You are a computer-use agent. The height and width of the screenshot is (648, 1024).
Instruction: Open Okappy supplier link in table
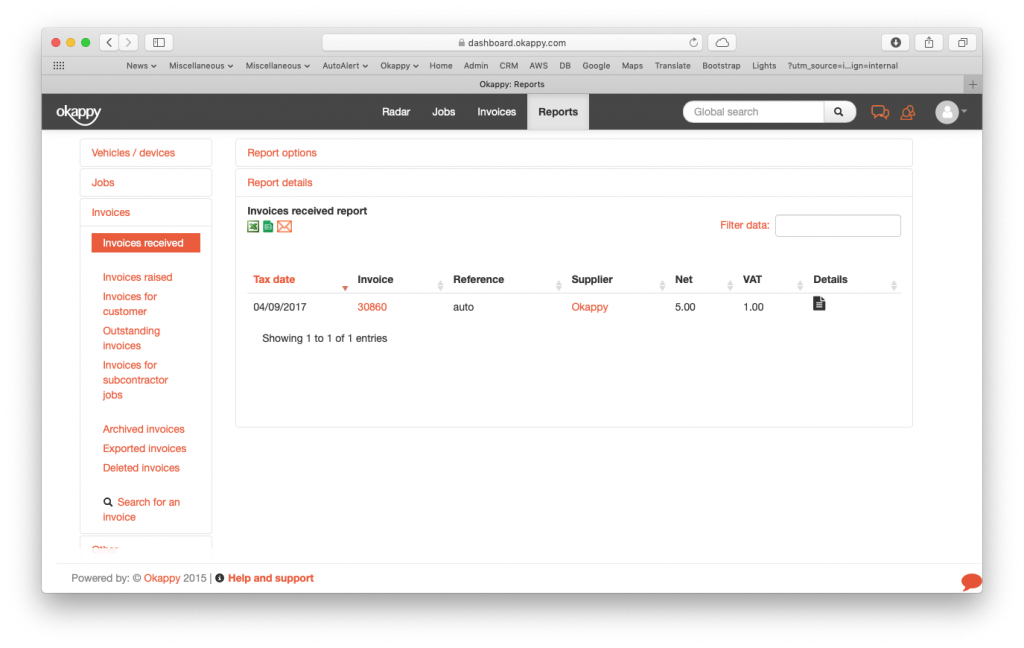[590, 307]
